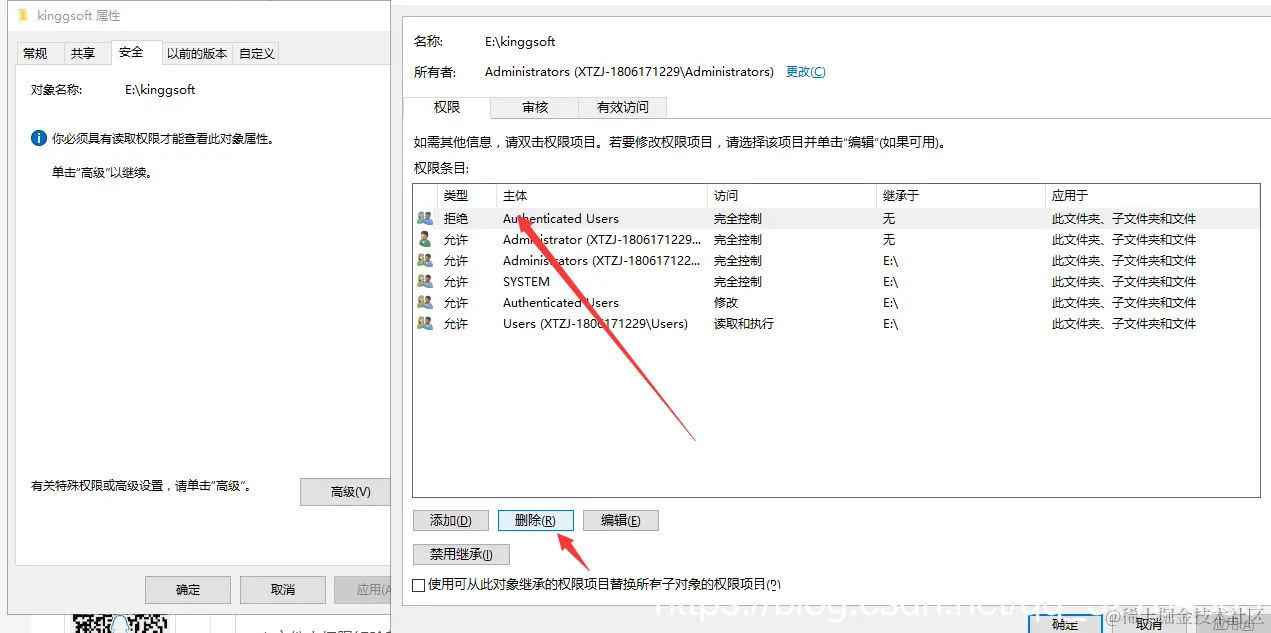Click the E:\kinggsoft object name in properties window
1271x633 pixels.
click(x=160, y=89)
